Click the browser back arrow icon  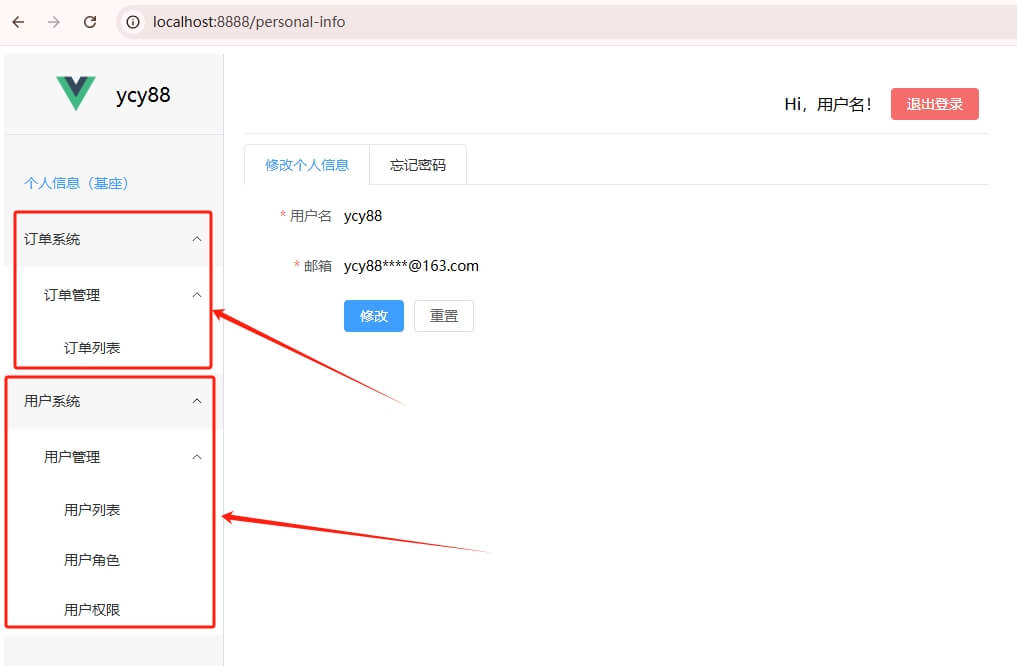18,22
